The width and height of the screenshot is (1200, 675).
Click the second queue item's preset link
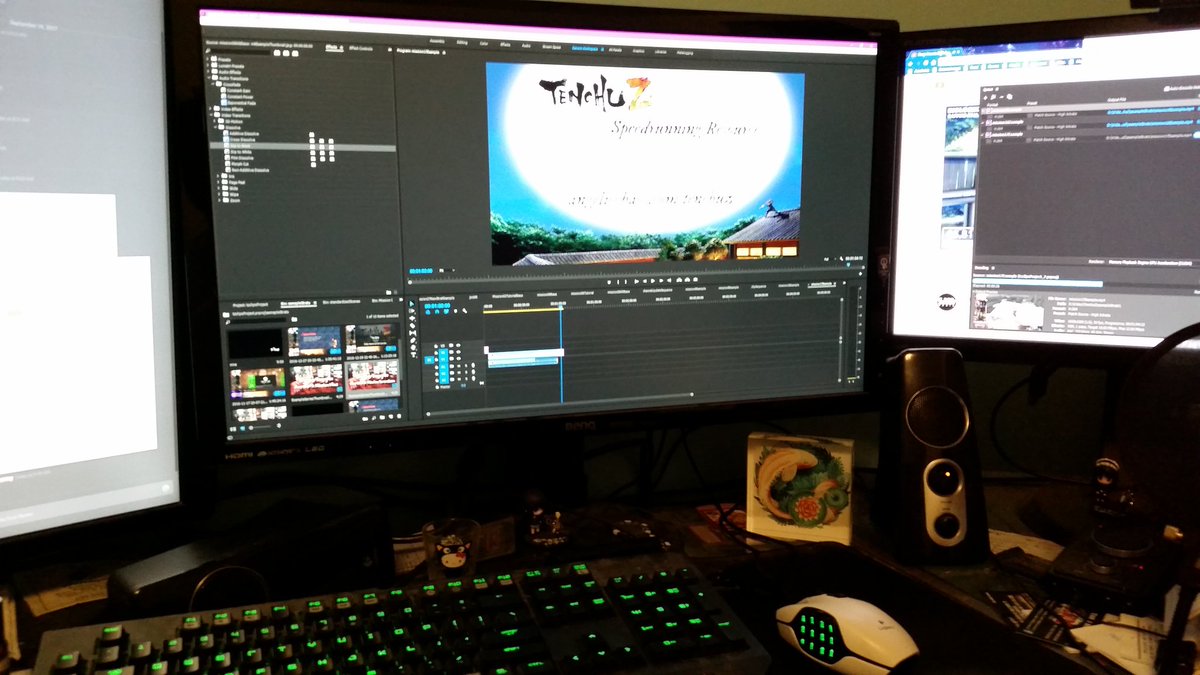[1054, 126]
